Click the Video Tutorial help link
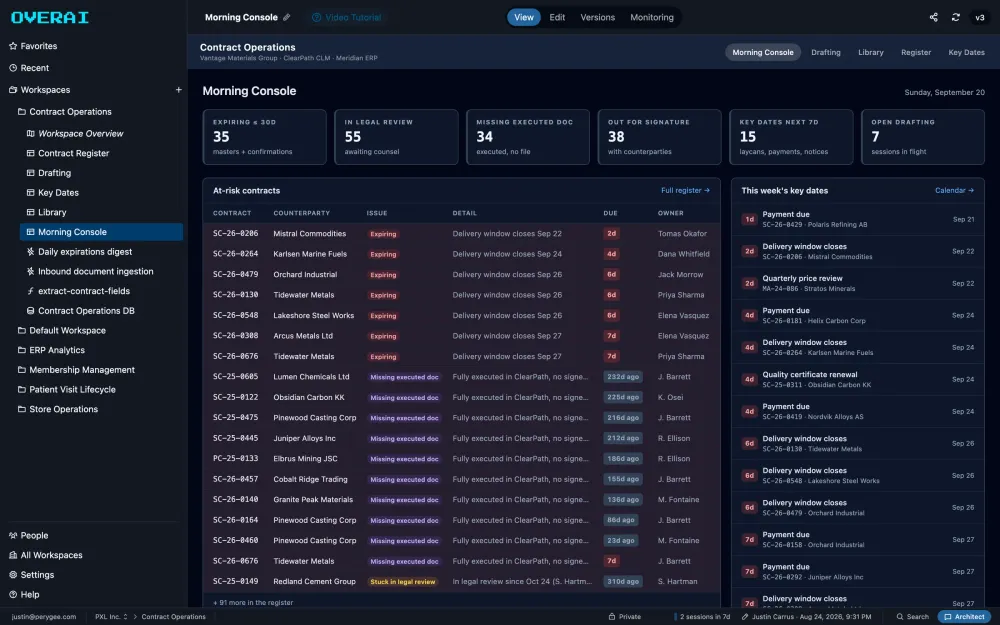1000x625 pixels. click(x=346, y=17)
